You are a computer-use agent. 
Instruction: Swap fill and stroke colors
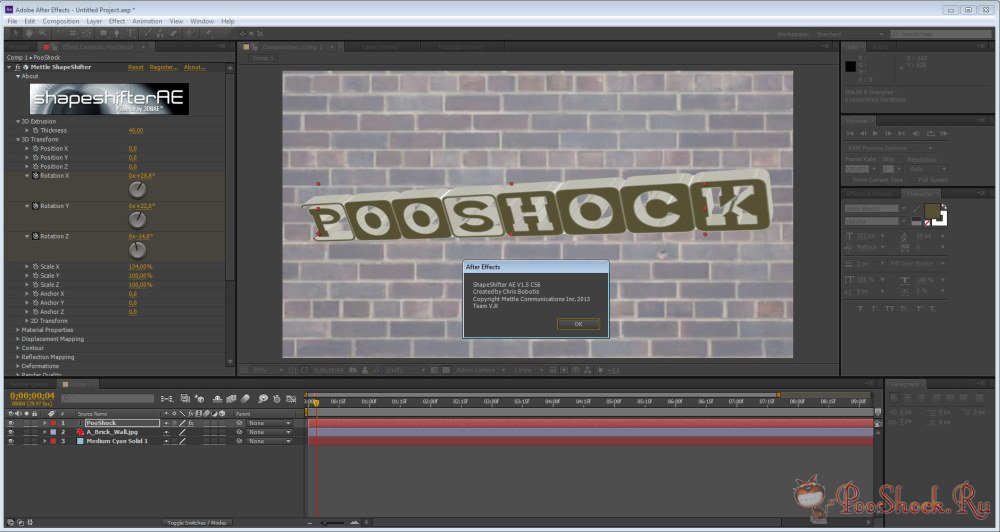coord(943,207)
